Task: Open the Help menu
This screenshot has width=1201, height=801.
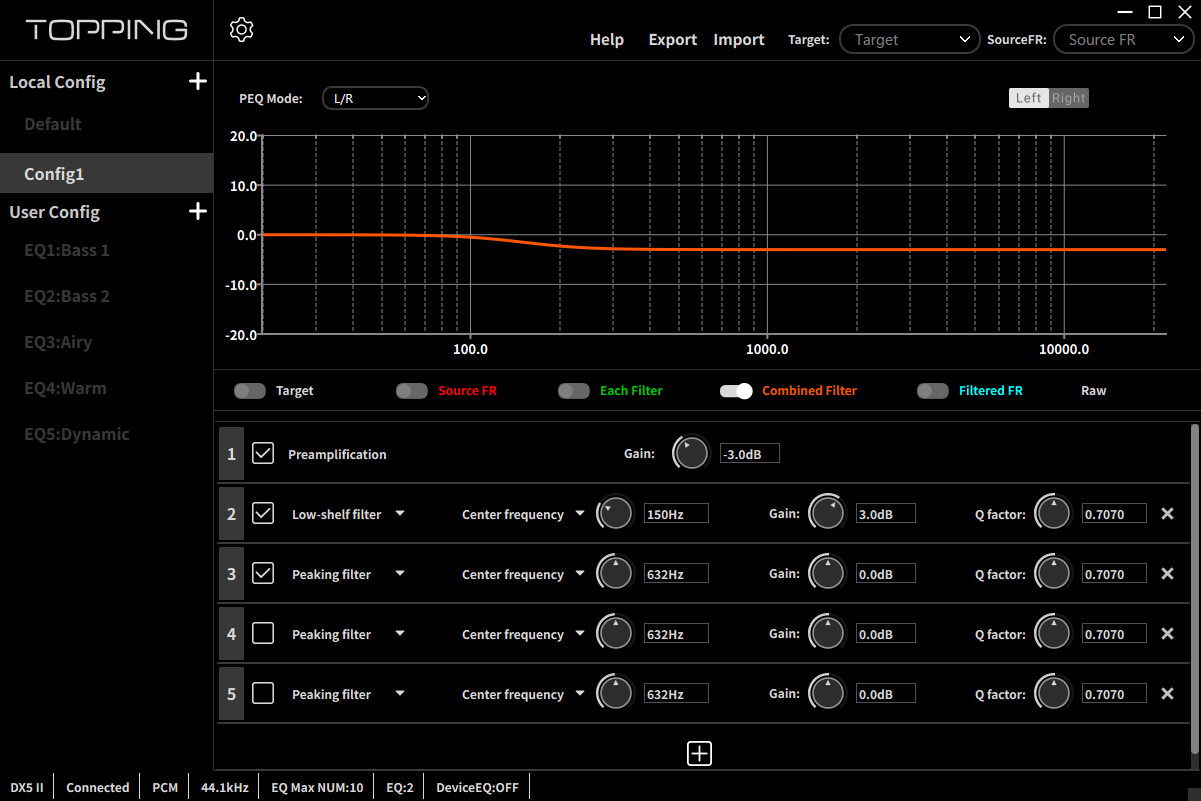Action: click(607, 40)
